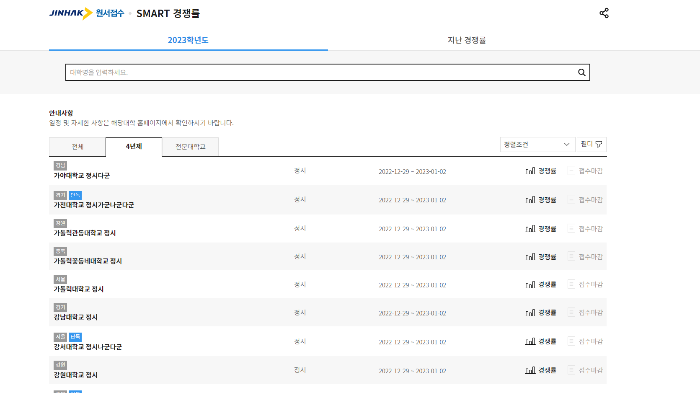
Task: Open 경쟁률 for 강원대학교 정시
Action: [x=541, y=370]
